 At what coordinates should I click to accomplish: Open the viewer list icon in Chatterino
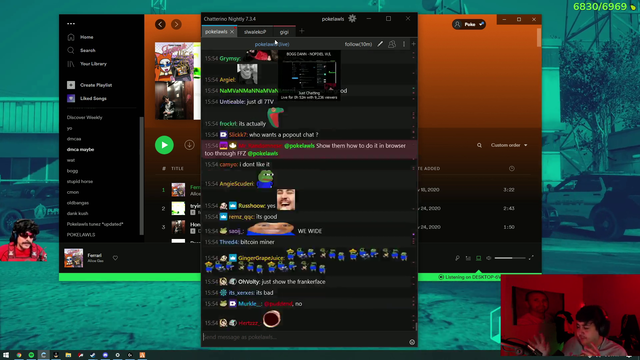click(x=392, y=44)
